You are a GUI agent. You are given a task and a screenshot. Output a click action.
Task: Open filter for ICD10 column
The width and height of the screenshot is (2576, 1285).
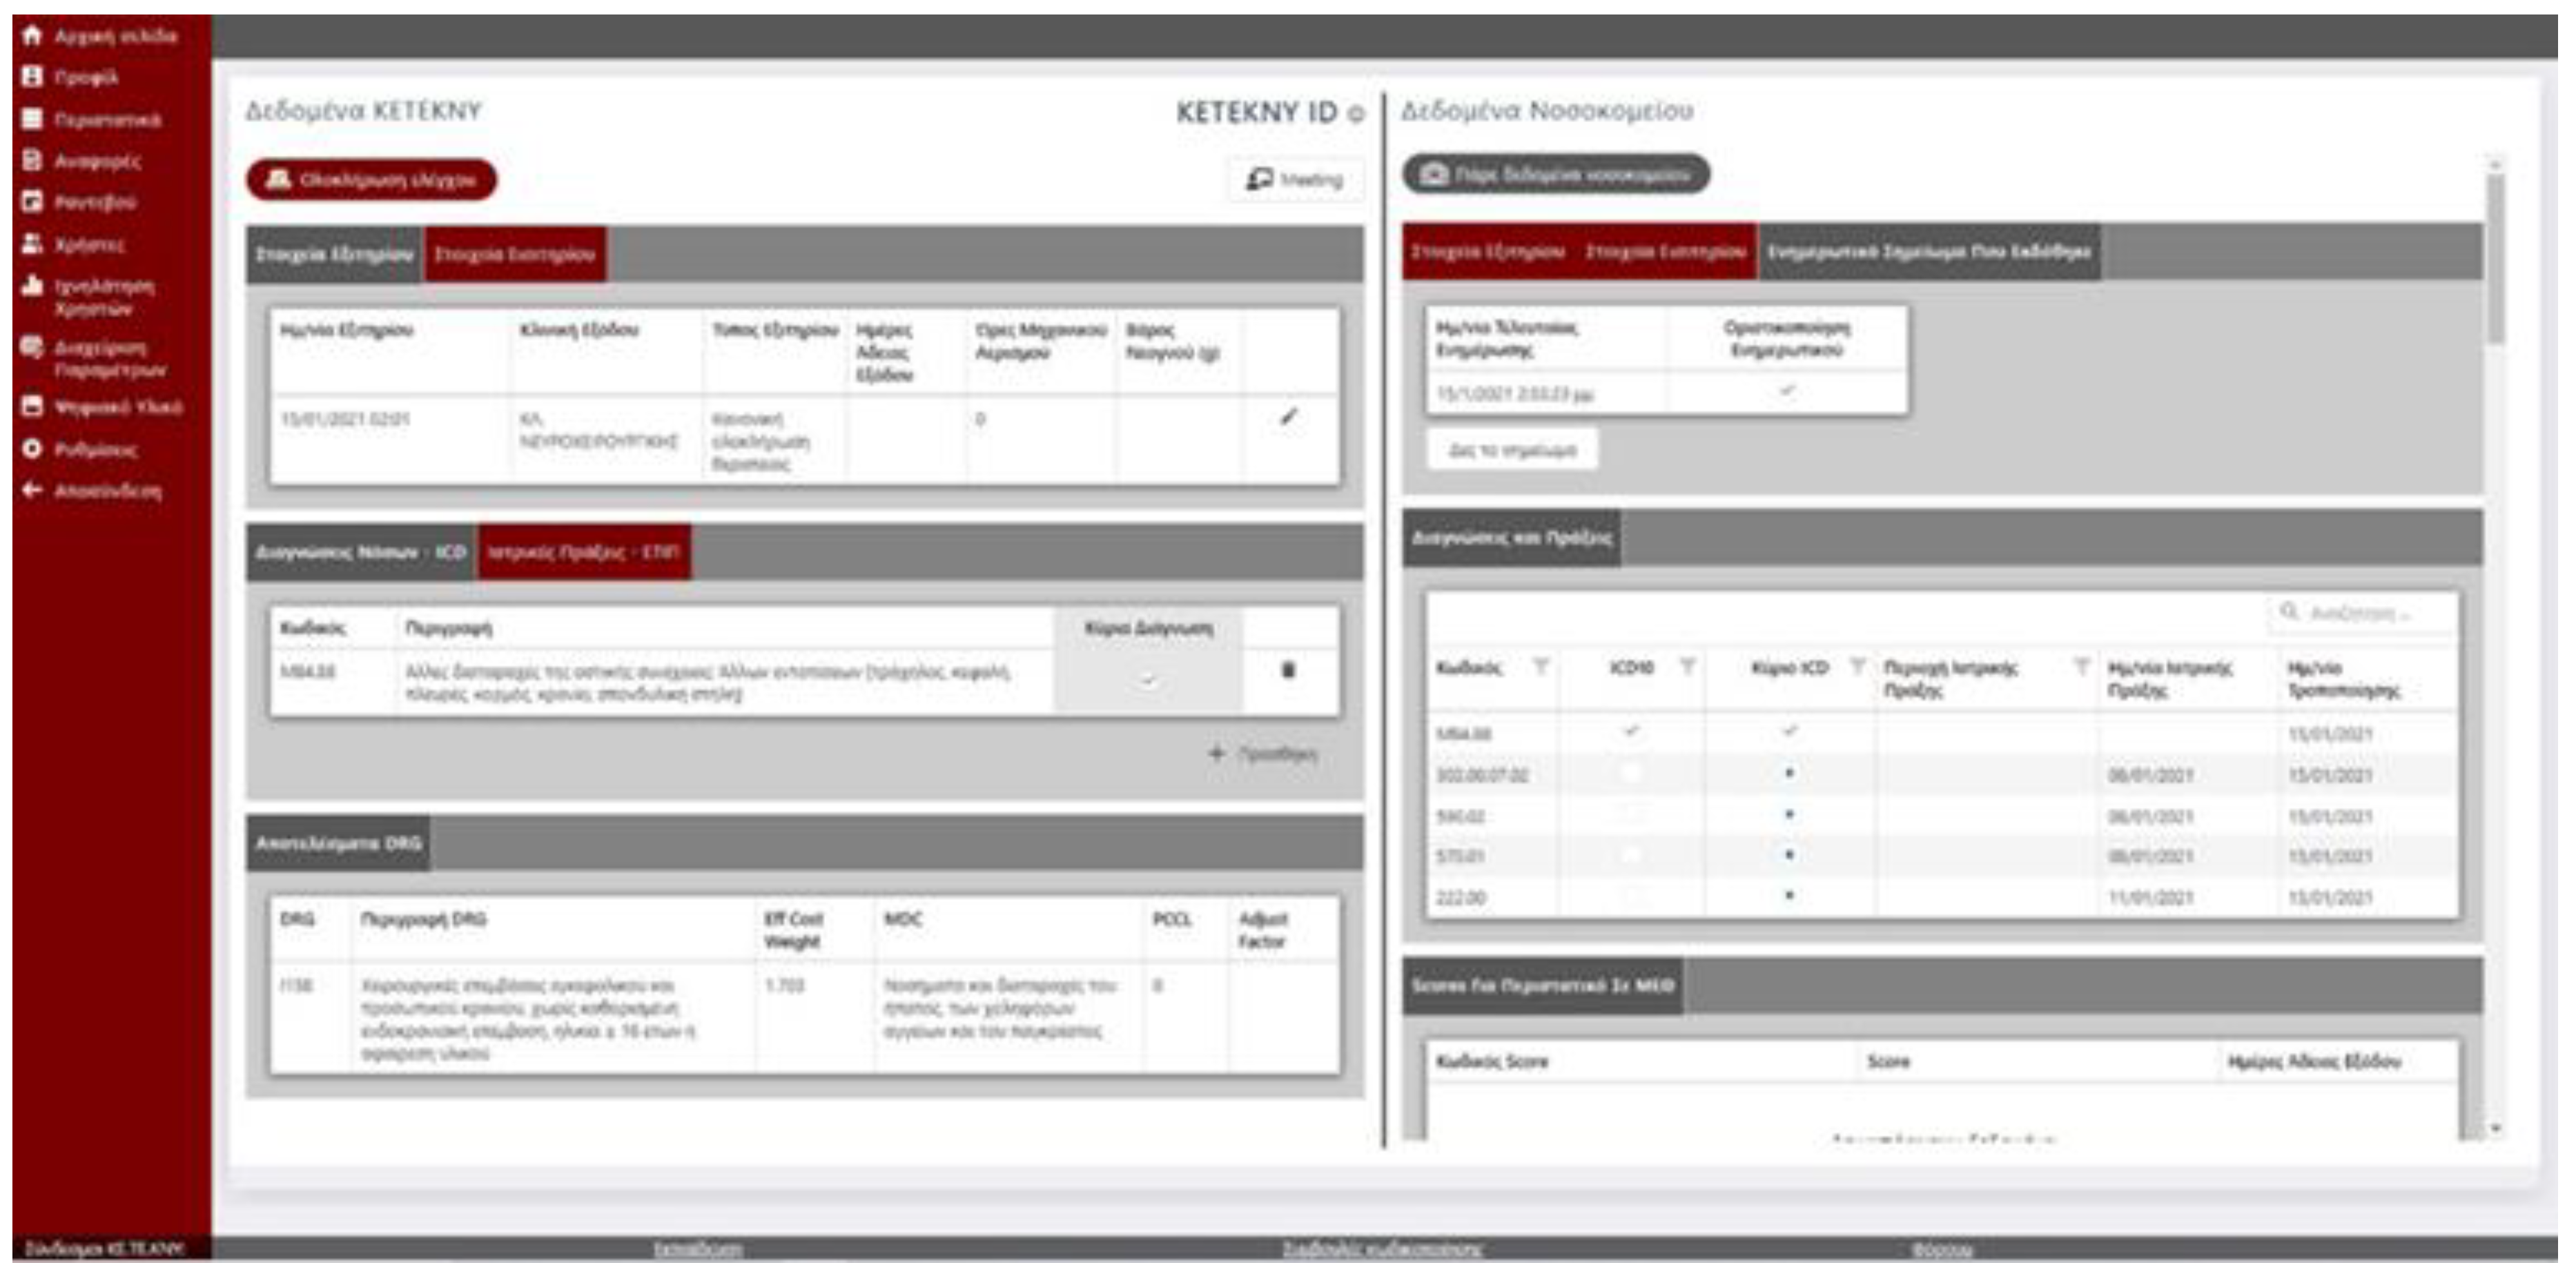click(1687, 667)
